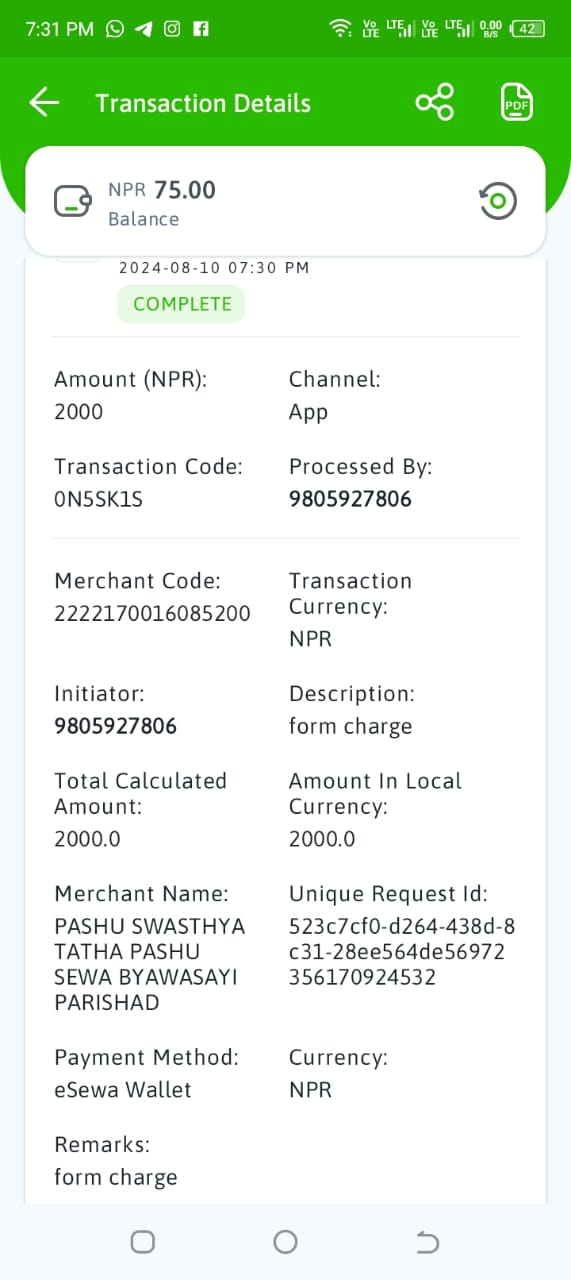Tap the merchant code 222170016085200
The height and width of the screenshot is (1280, 571).
[x=152, y=613]
